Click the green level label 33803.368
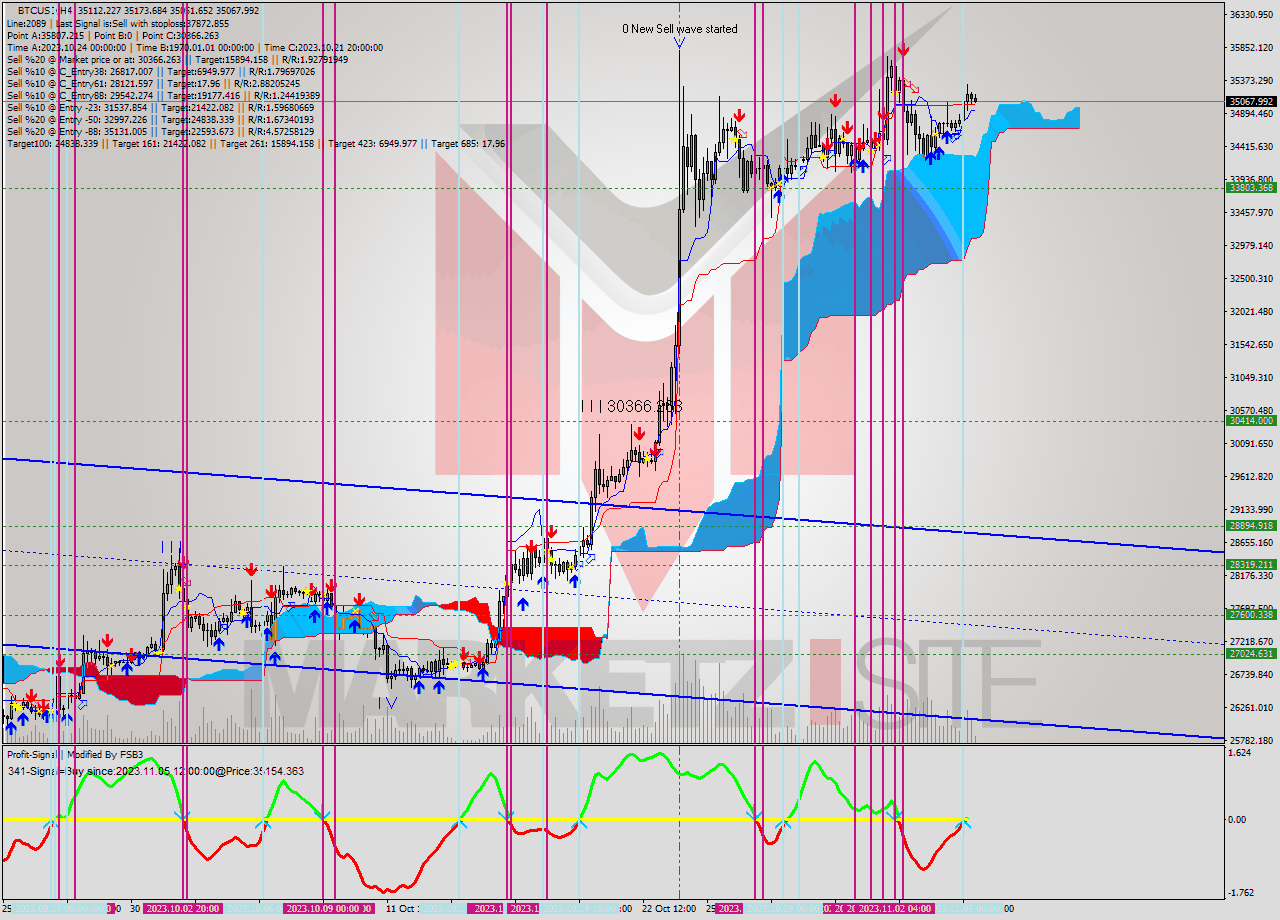This screenshot has height=920, width=1280. pyautogui.click(x=1251, y=187)
